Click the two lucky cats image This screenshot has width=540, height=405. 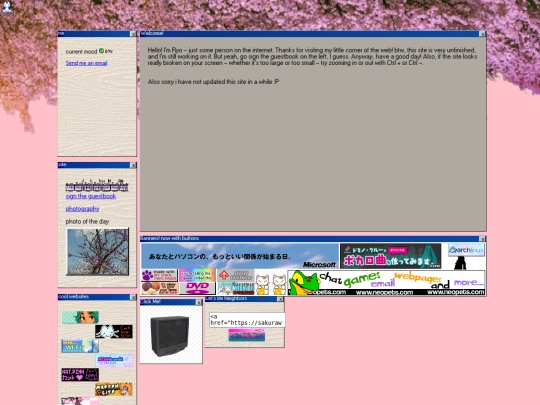(x=271, y=283)
